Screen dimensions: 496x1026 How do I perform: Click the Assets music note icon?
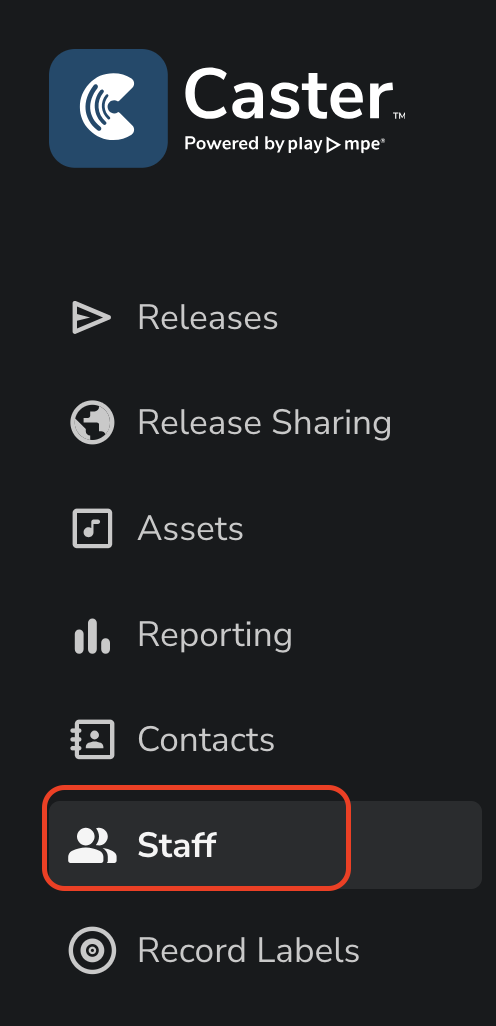92,528
